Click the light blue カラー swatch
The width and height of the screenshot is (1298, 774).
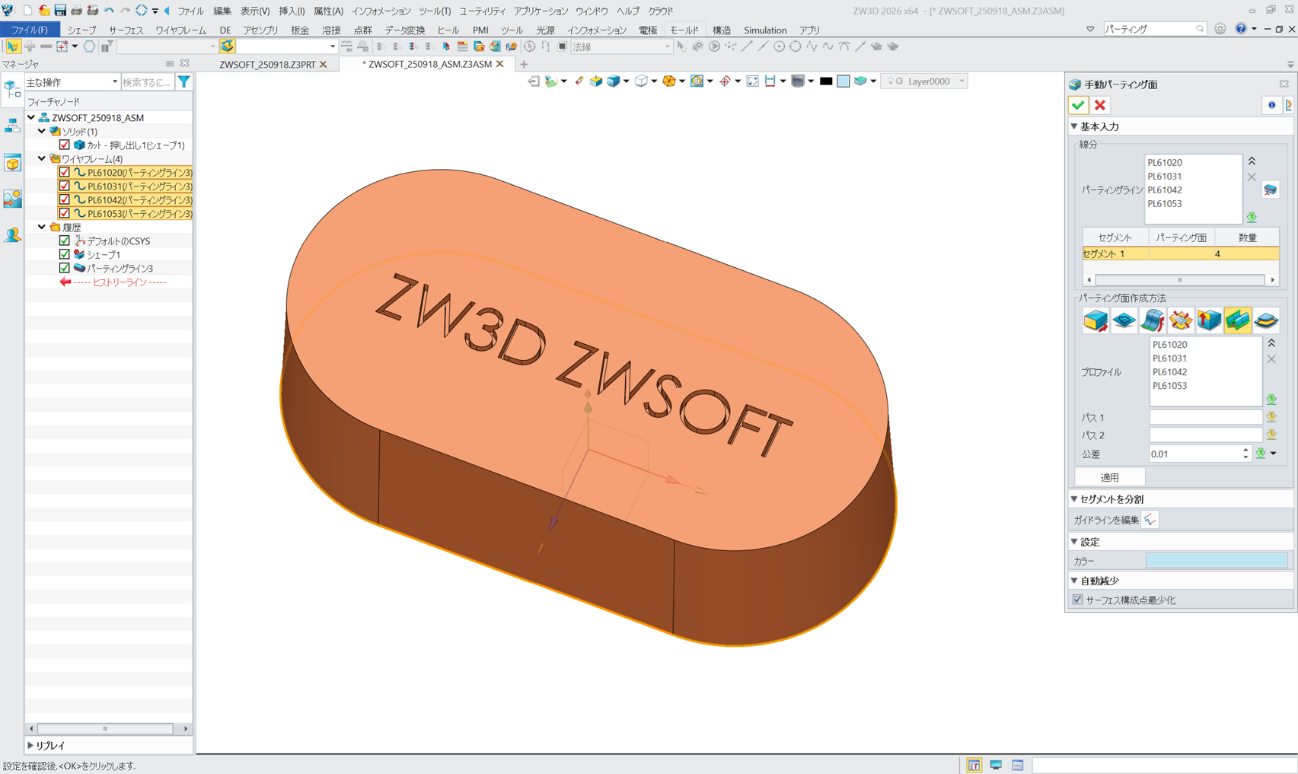pos(1216,561)
